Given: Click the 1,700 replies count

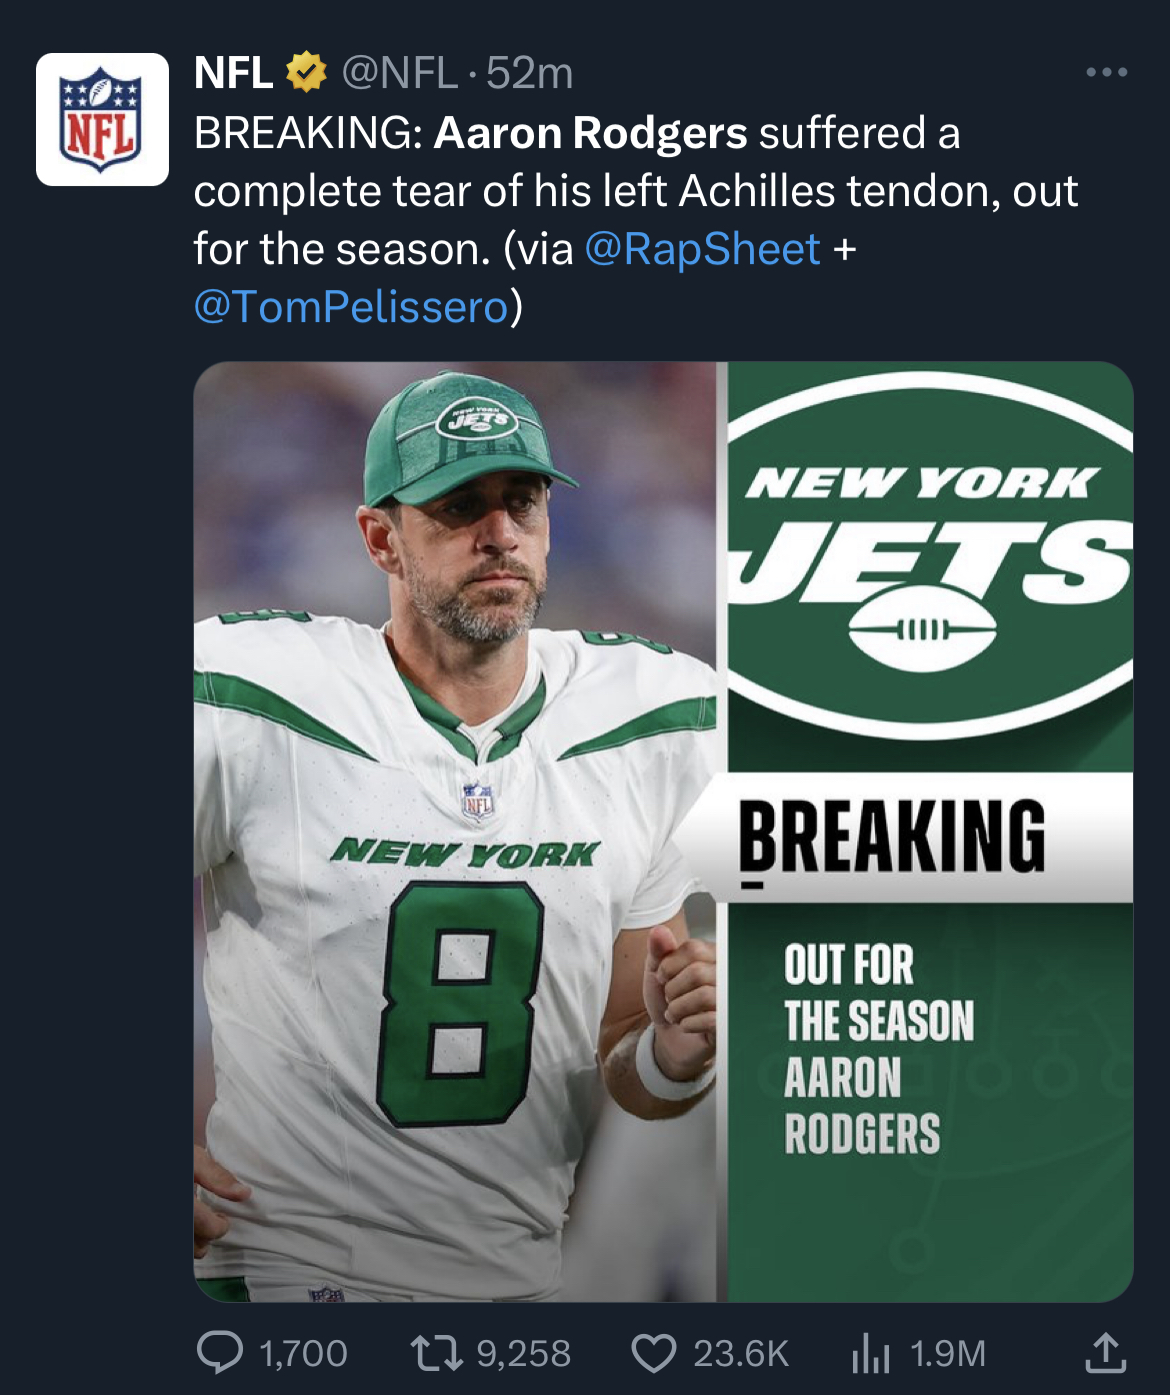Looking at the screenshot, I should click(303, 1354).
